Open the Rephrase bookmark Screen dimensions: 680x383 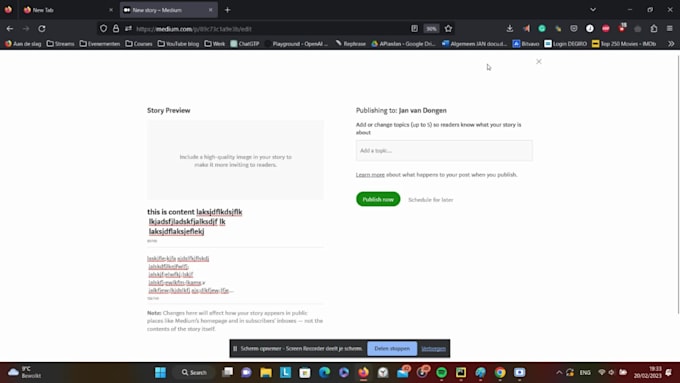point(350,44)
